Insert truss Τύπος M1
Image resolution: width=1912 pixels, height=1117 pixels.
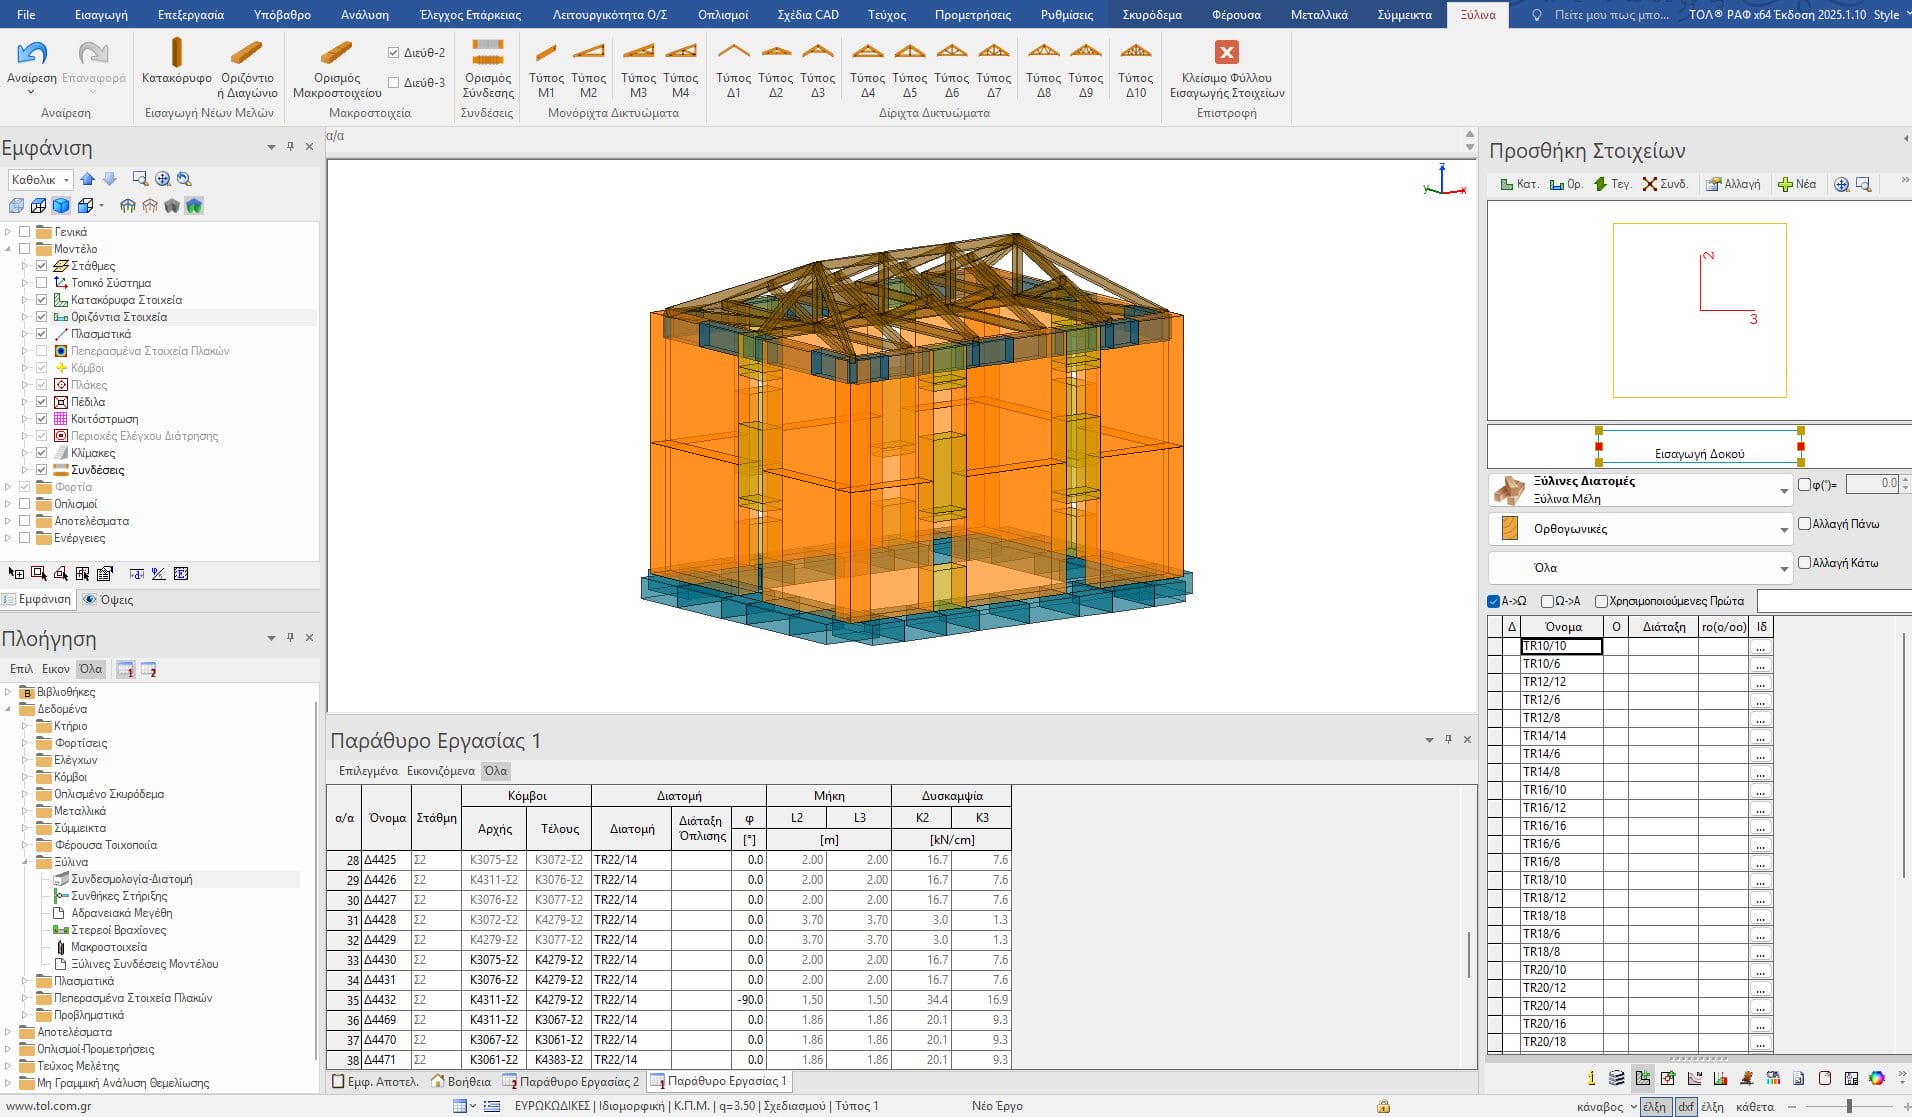(x=546, y=55)
